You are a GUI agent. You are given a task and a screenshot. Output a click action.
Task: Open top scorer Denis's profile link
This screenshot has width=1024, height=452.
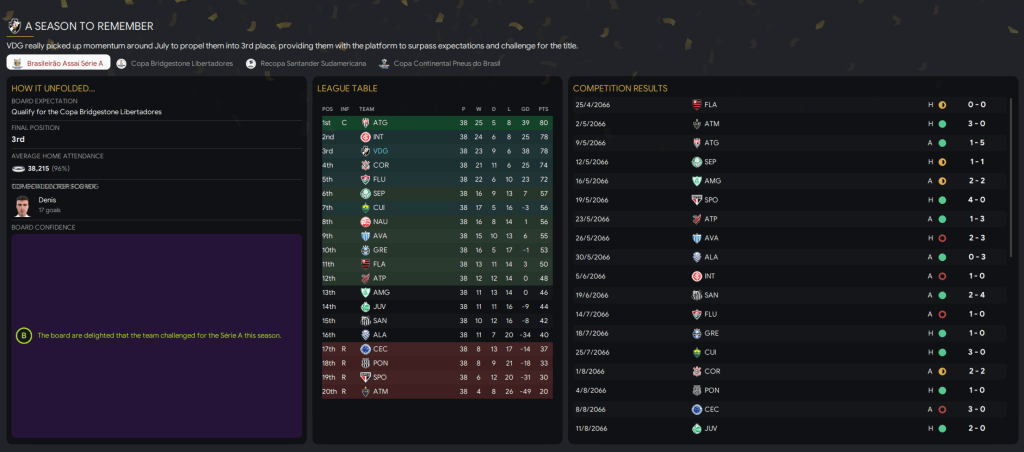tap(48, 200)
